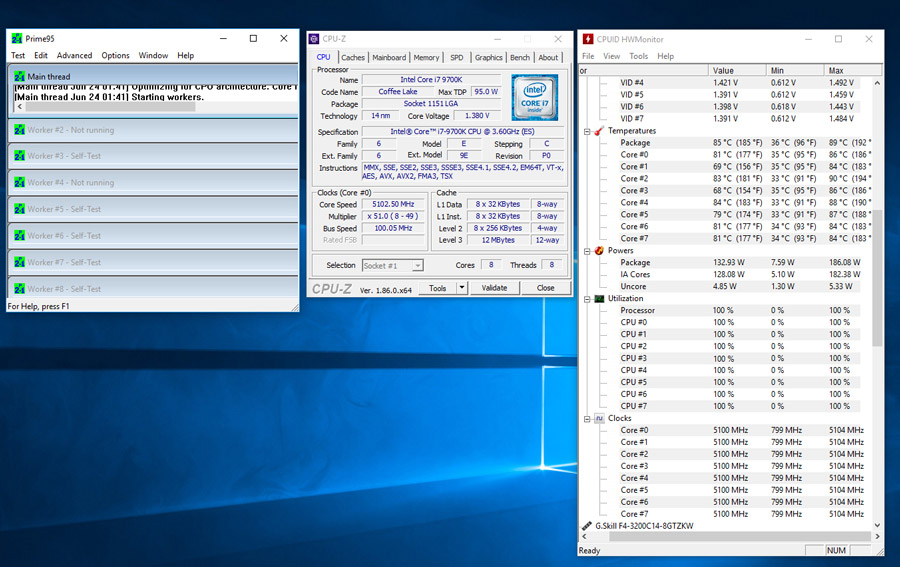Click the Min column header in HWMonitor
The height and width of the screenshot is (567, 900).
(795, 71)
